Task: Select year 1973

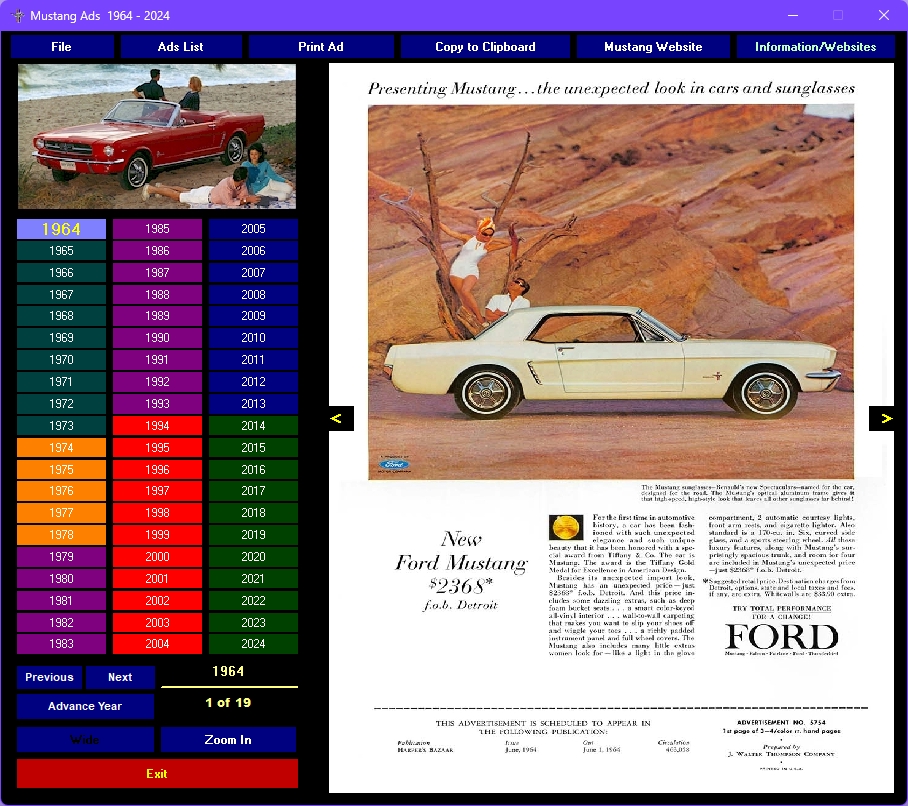Action: [x=61, y=426]
